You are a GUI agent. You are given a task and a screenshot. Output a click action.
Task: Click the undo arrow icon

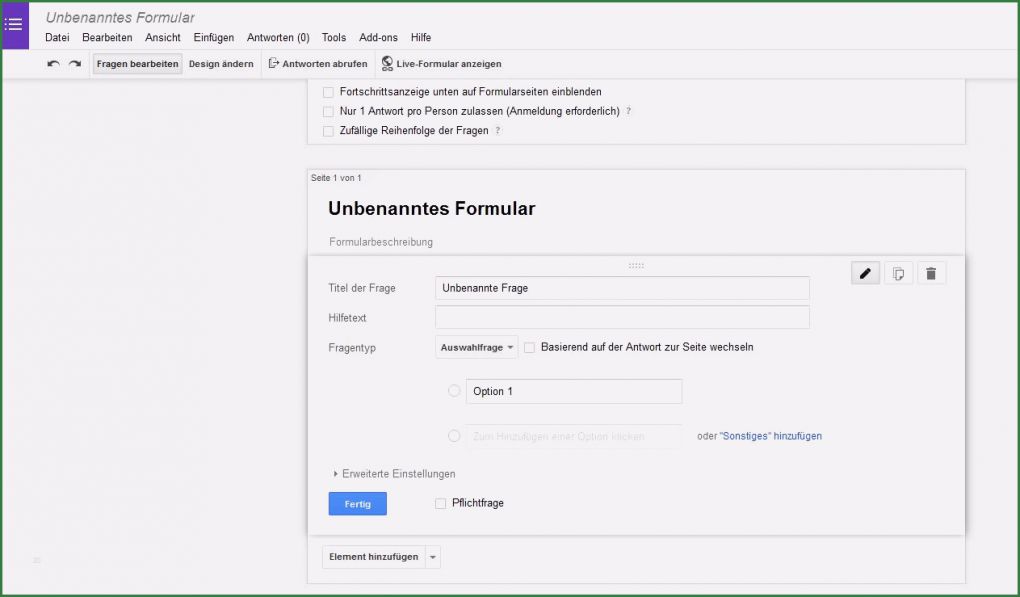pos(53,63)
